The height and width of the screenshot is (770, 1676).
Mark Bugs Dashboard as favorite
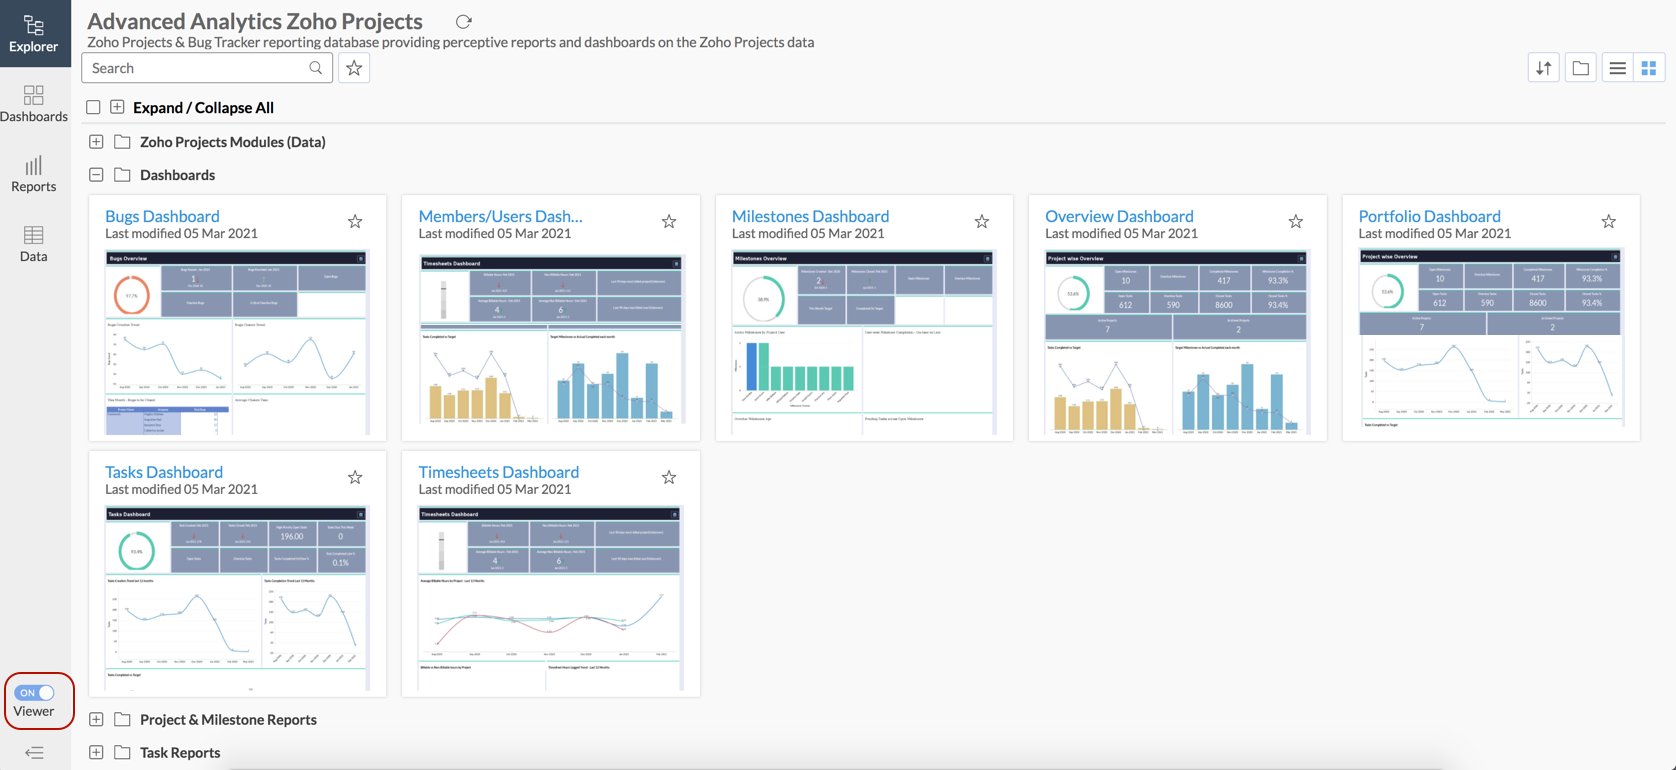tap(355, 222)
